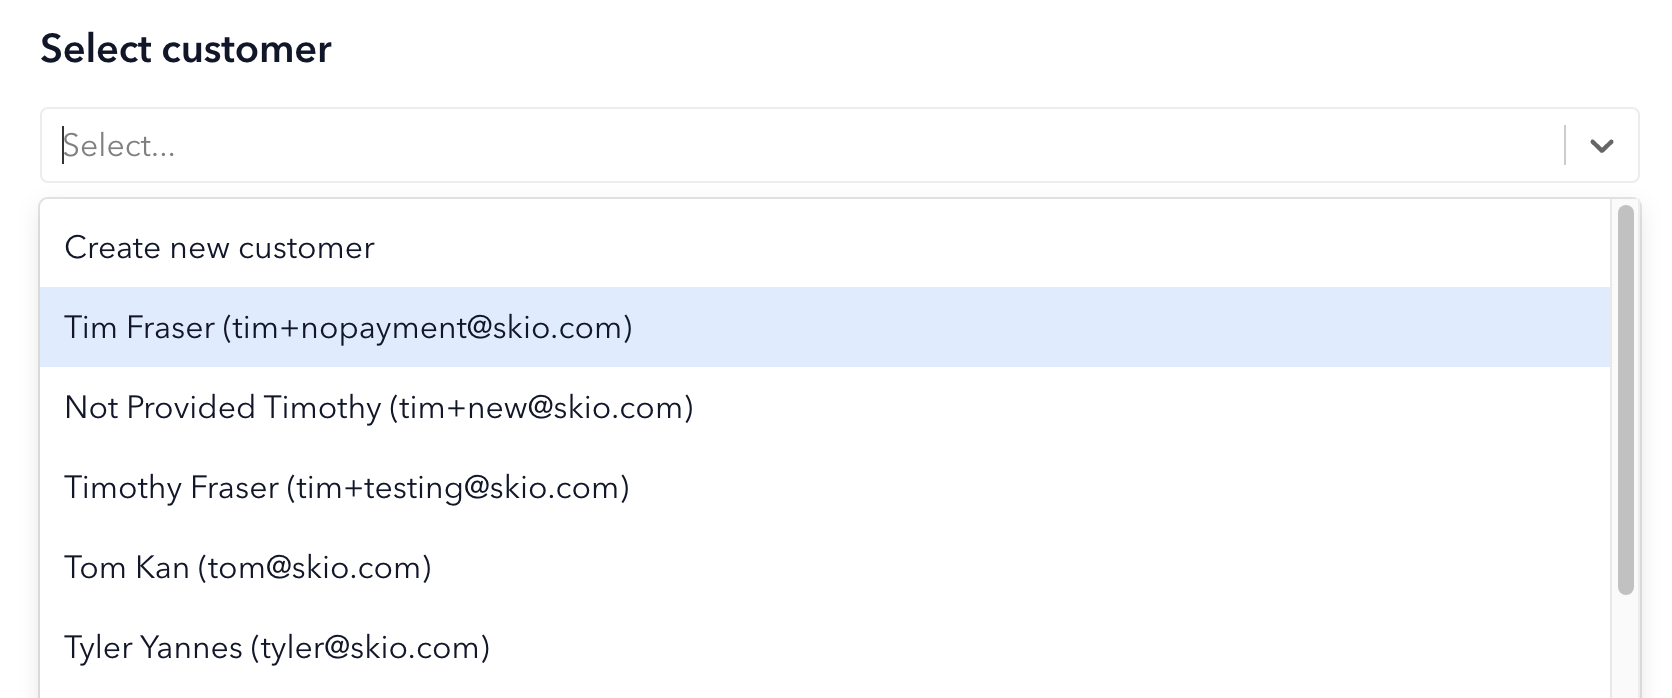Pick Not Provided Timothy customer entry
Screen dimensions: 1672x698
pos(825,407)
